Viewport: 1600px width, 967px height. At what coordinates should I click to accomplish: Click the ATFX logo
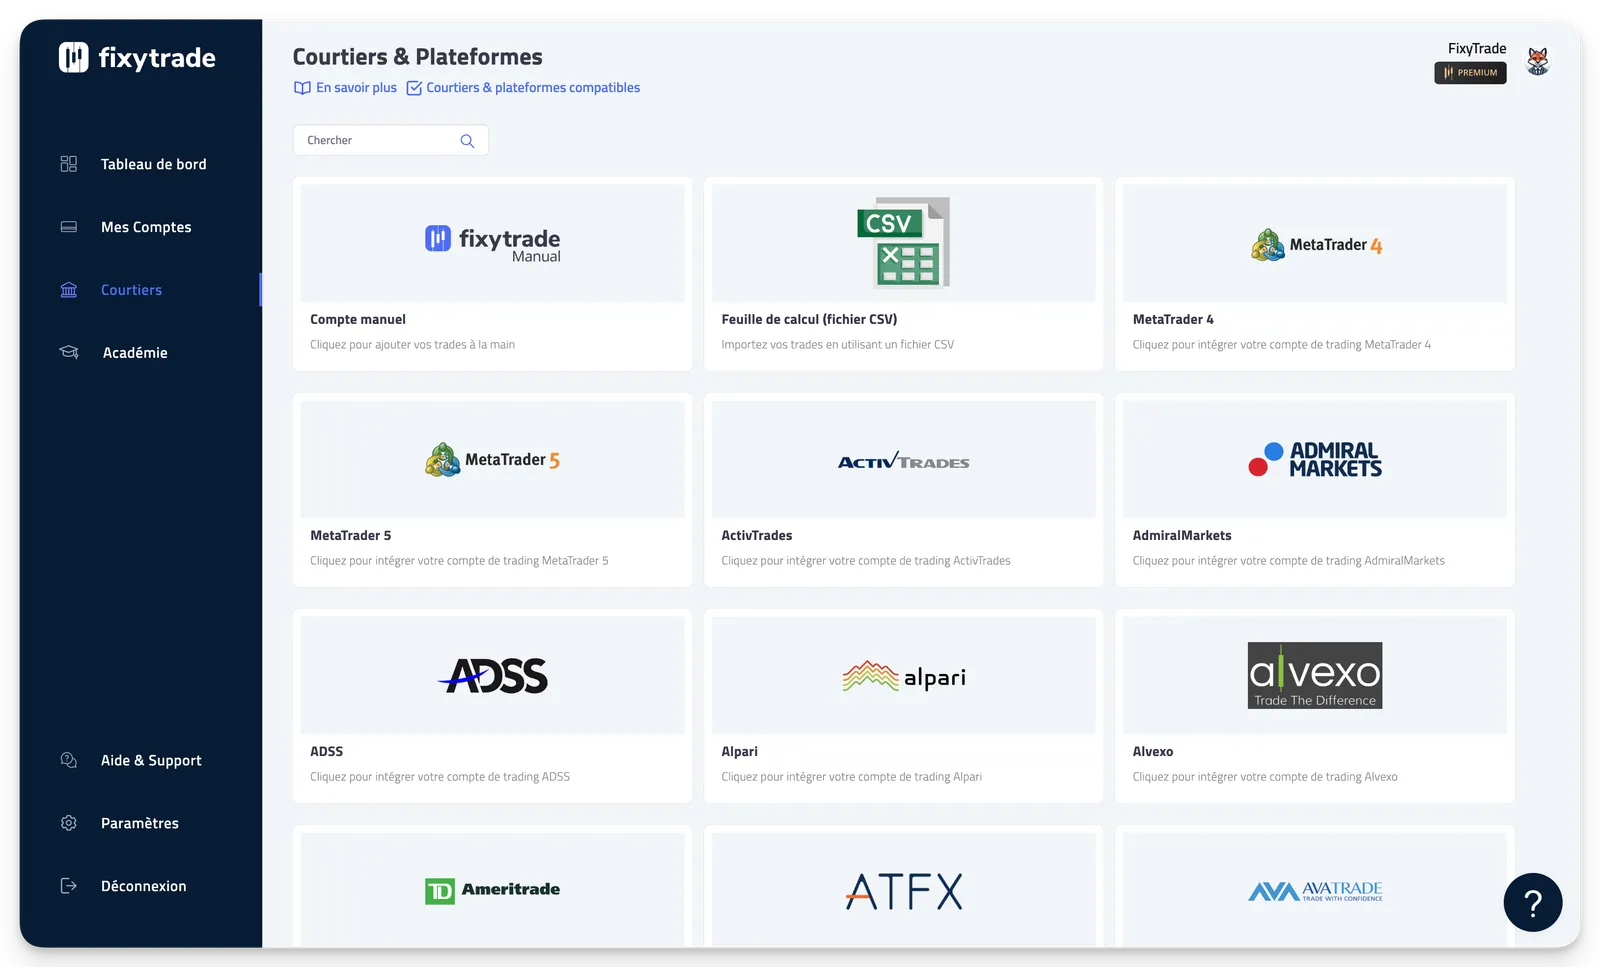click(x=904, y=891)
